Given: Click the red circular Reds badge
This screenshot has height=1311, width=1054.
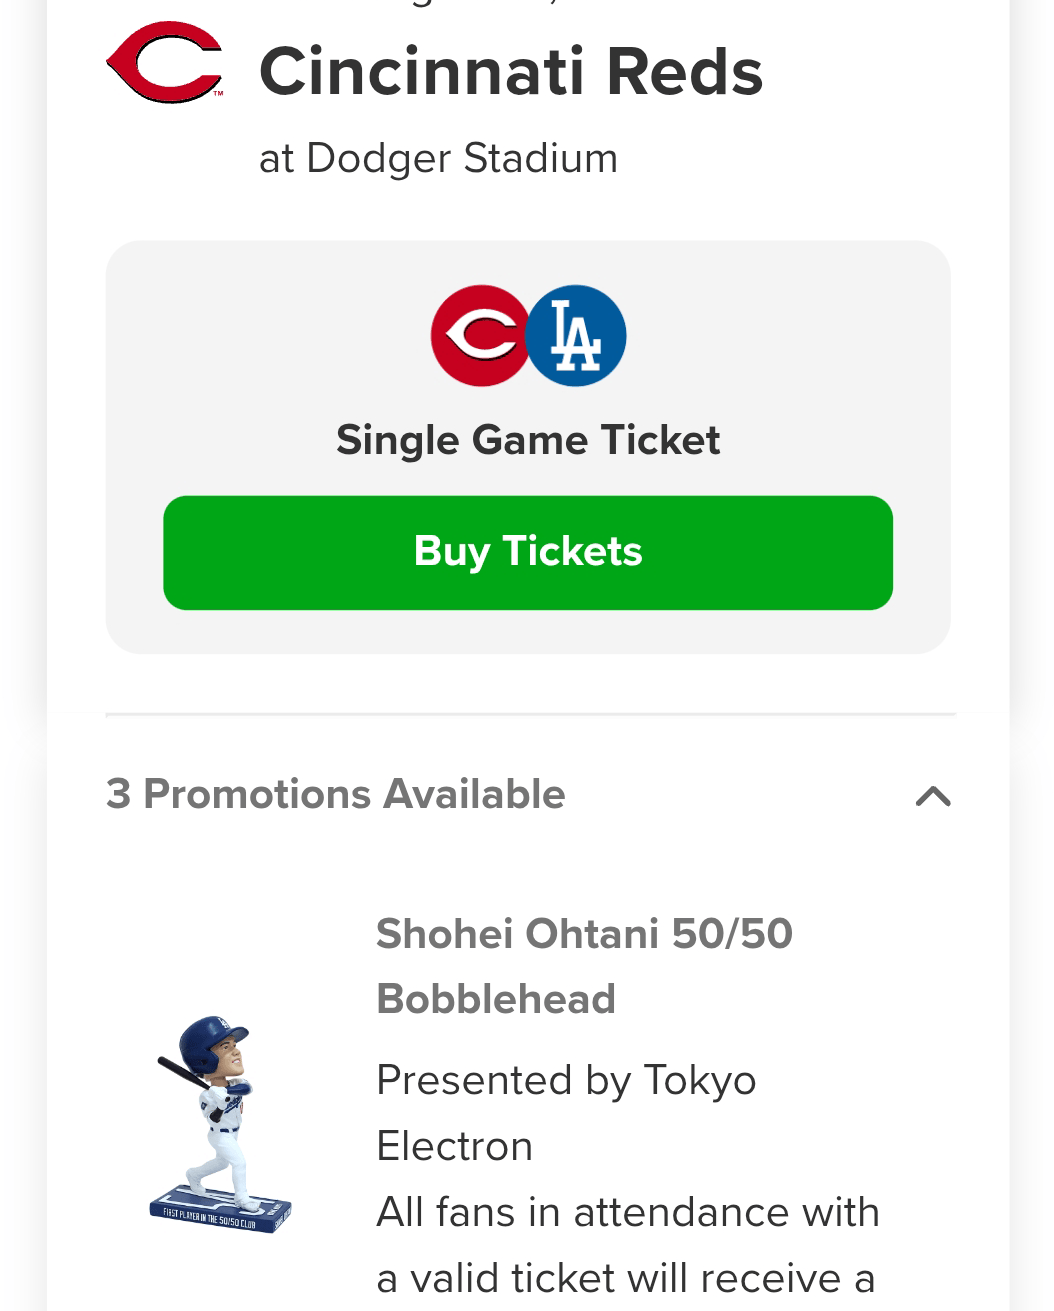Looking at the screenshot, I should click(479, 336).
